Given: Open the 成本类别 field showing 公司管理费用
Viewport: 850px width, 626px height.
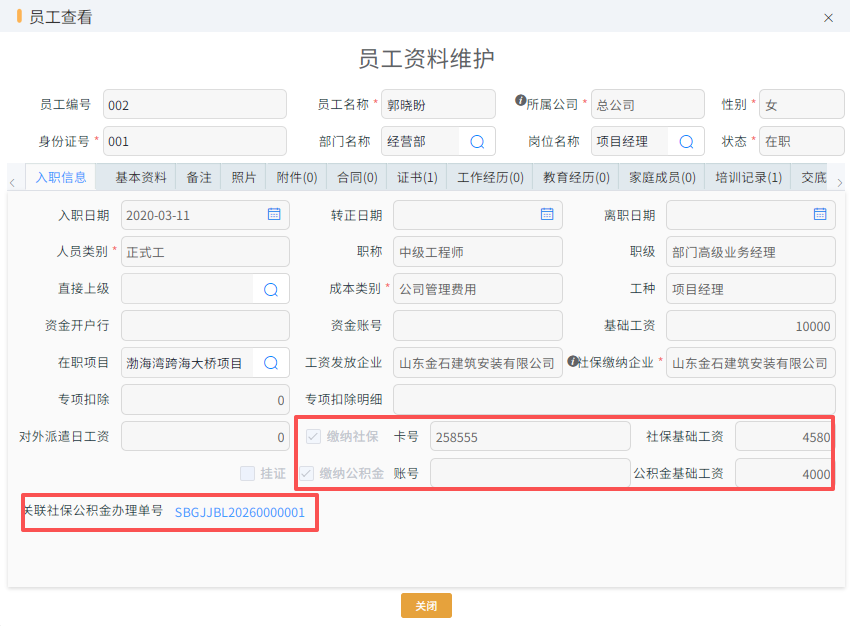Looking at the screenshot, I should point(478,289).
